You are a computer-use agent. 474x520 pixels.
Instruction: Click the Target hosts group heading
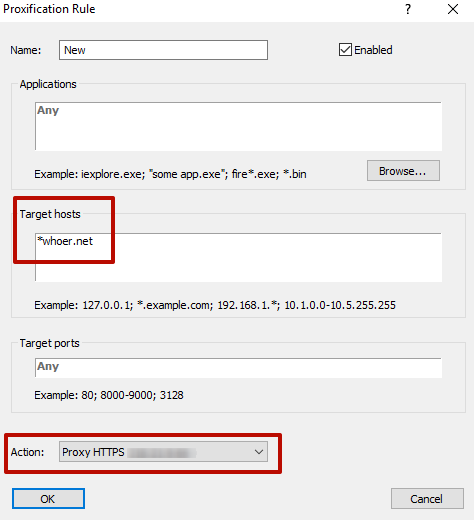pos(50,214)
